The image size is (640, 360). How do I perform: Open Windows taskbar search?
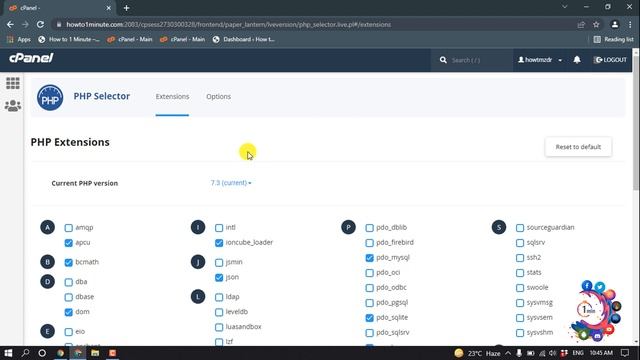point(25,353)
